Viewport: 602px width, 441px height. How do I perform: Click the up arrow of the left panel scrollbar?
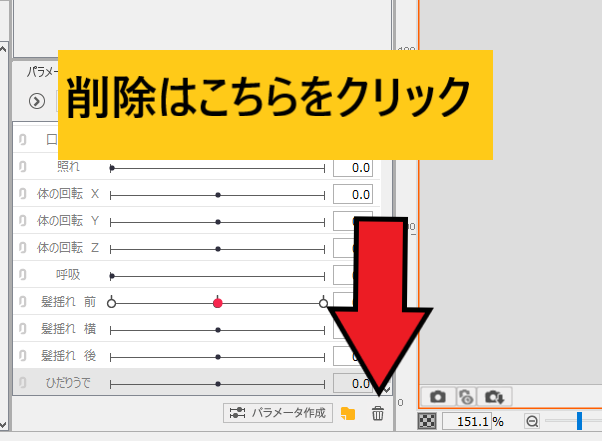pos(3,49)
